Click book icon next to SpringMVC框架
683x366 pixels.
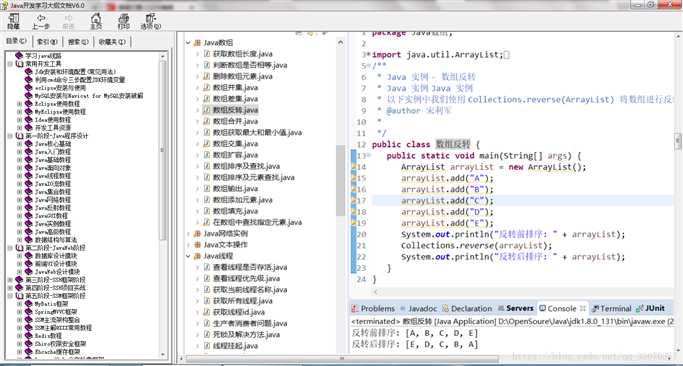29,312
